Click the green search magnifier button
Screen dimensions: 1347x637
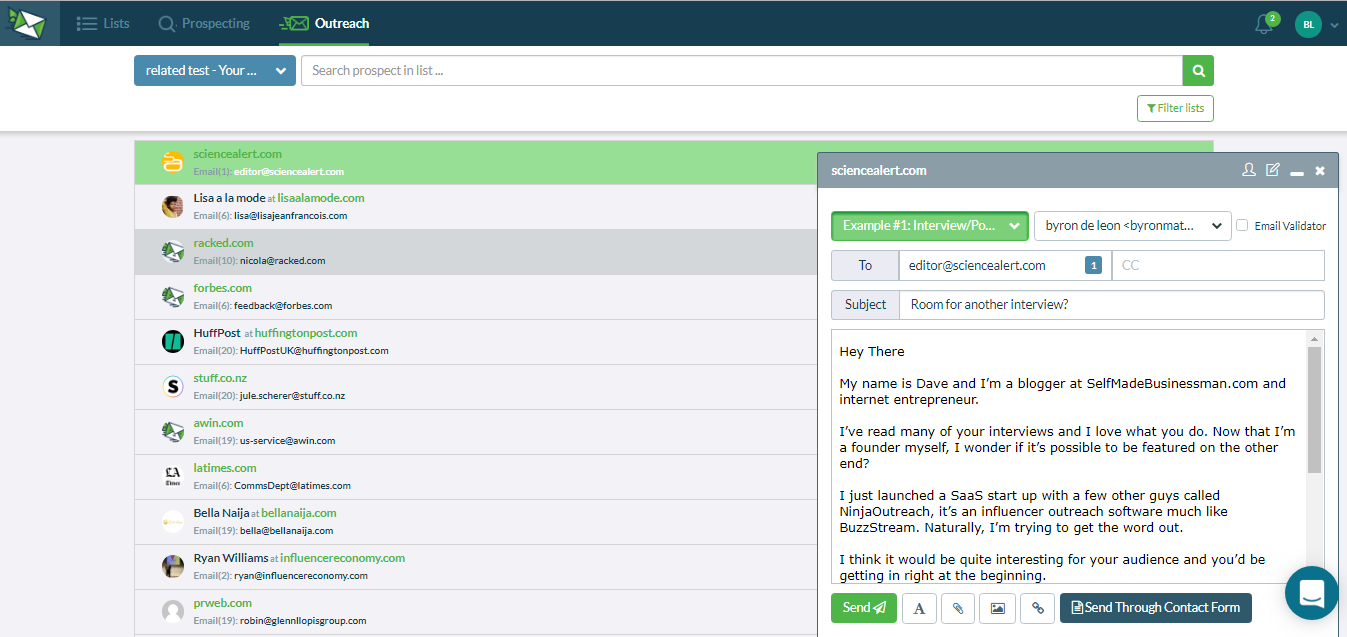[1198, 70]
